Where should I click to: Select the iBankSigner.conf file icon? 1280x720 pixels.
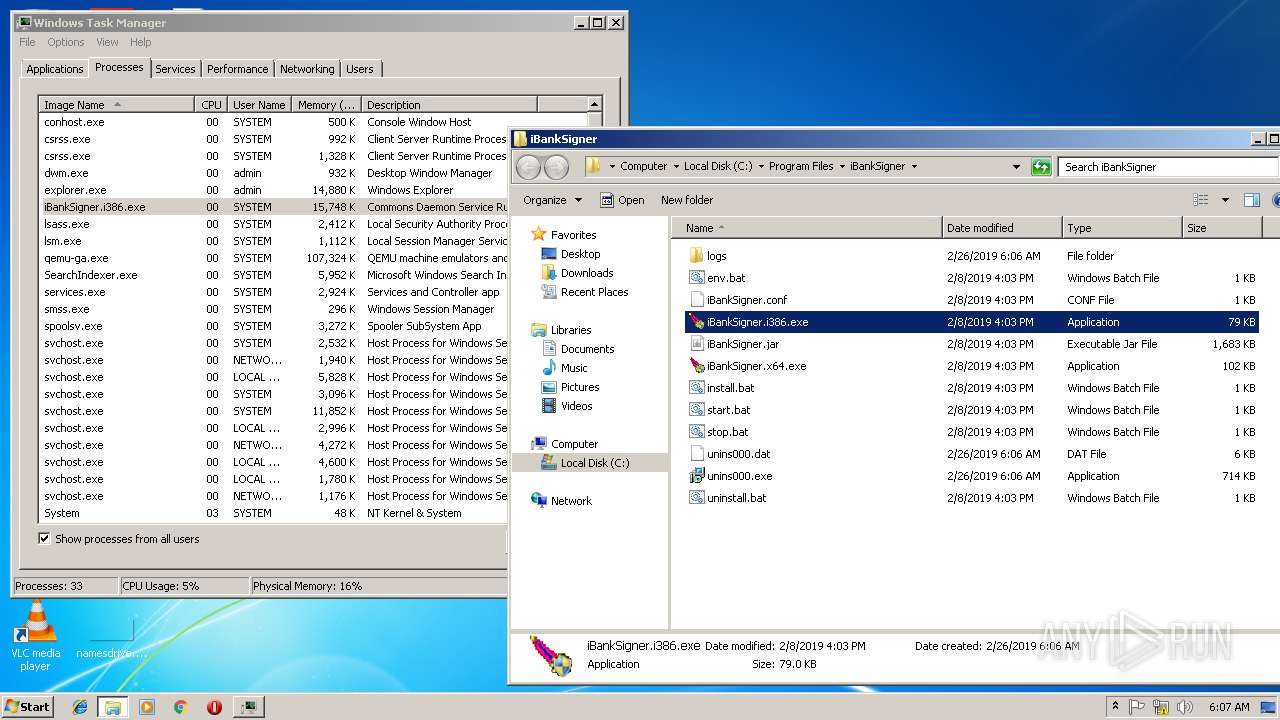click(x=697, y=300)
